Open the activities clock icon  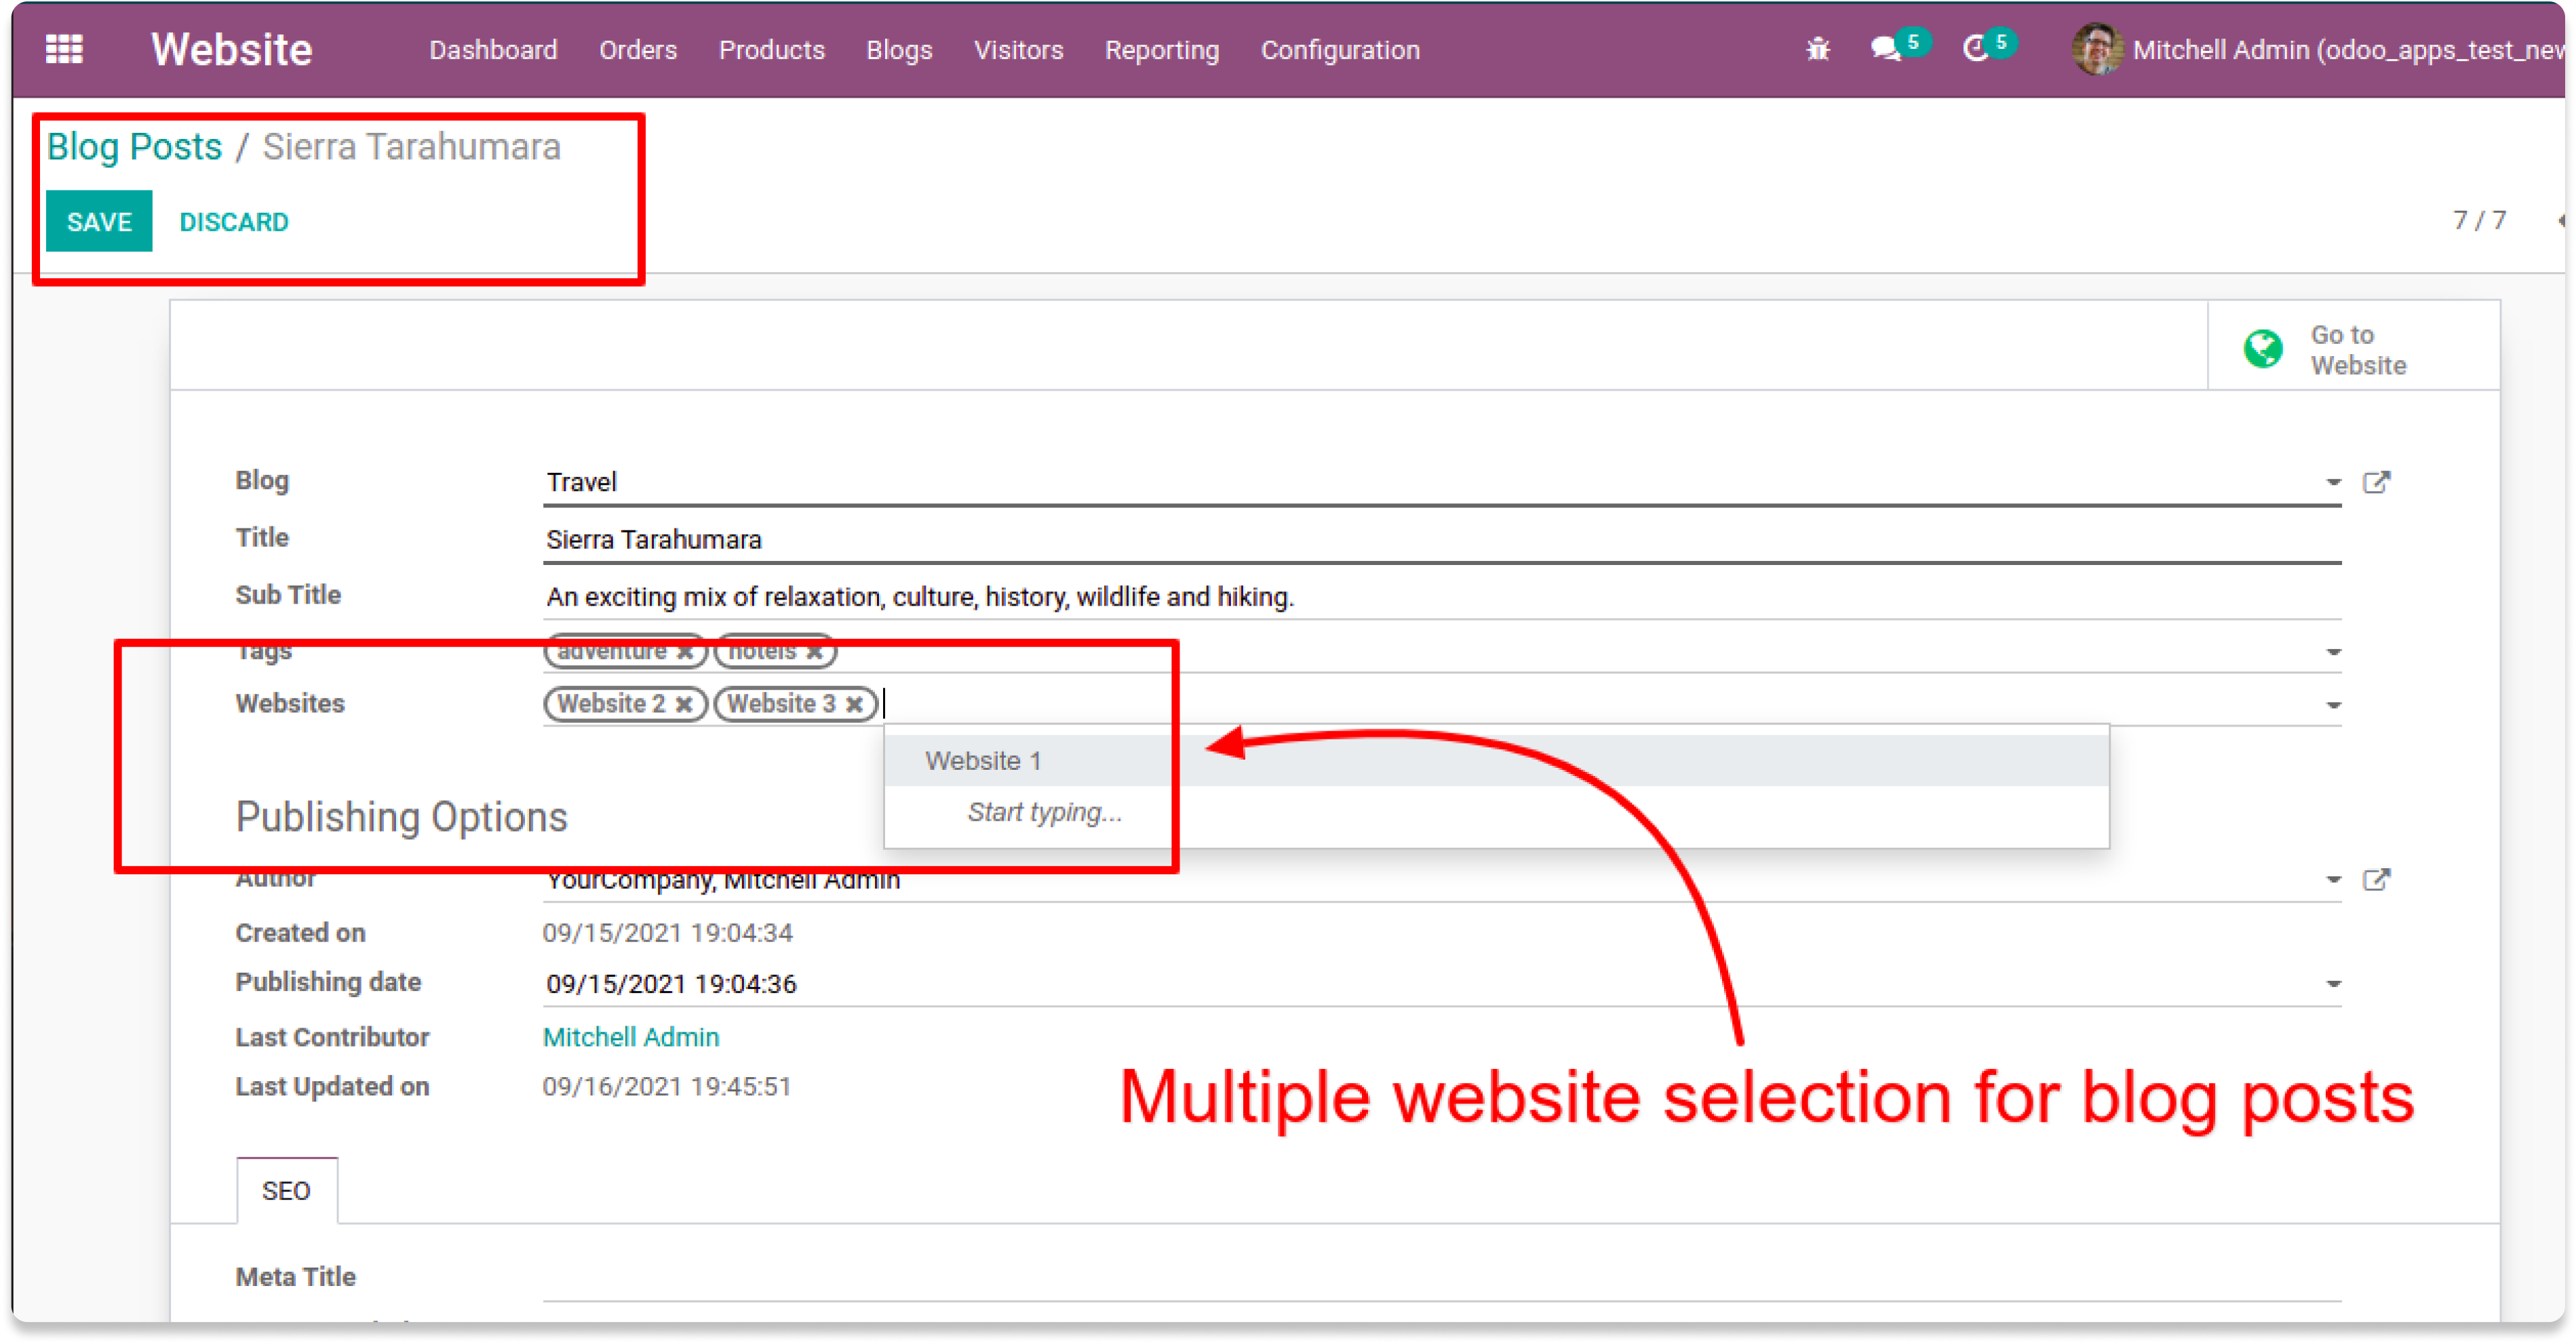1975,49
